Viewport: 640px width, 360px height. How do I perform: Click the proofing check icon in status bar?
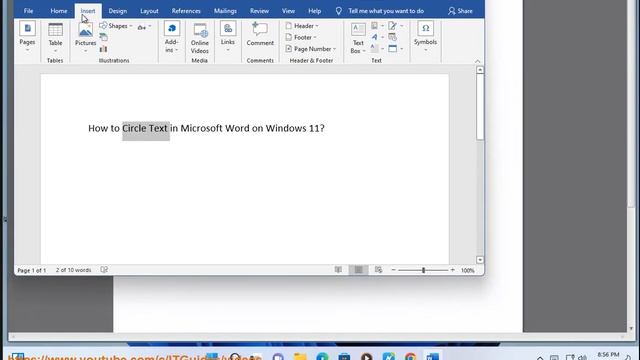pos(104,270)
